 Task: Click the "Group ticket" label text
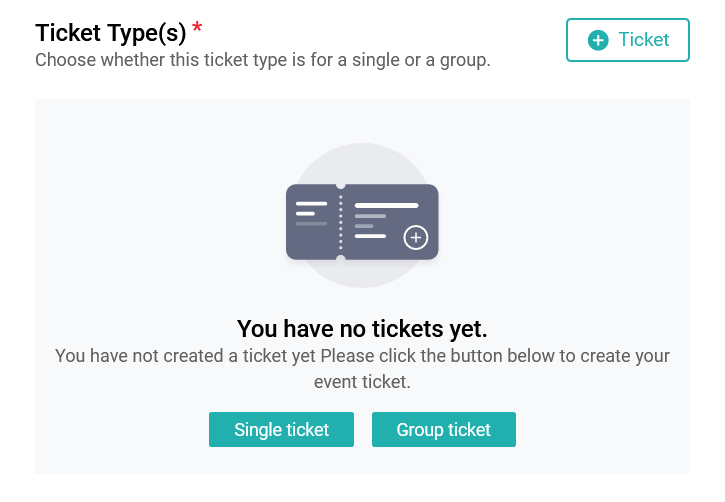tap(443, 430)
